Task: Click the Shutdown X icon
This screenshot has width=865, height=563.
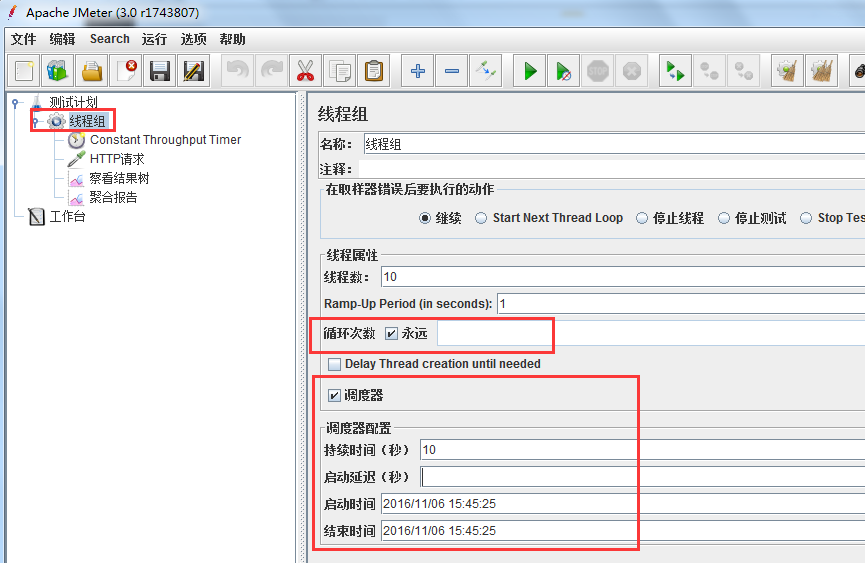Action: 632,71
